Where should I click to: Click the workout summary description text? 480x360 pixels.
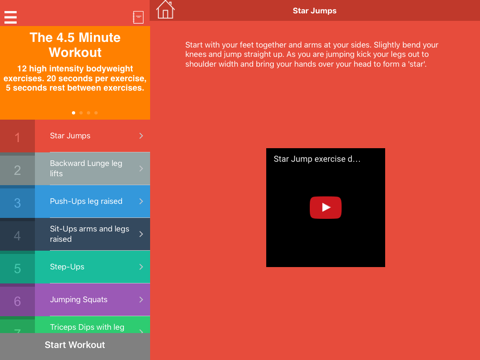click(x=75, y=78)
